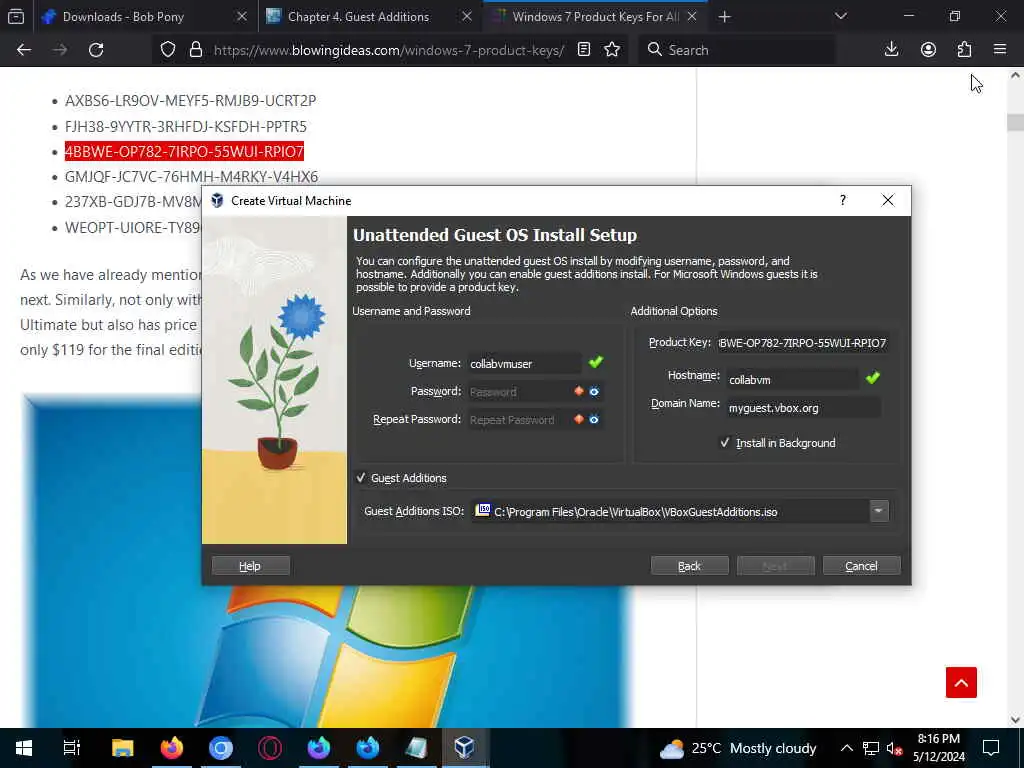Close the Create Virtual Machine dialog
Image resolution: width=1024 pixels, height=768 pixels.
888,200
